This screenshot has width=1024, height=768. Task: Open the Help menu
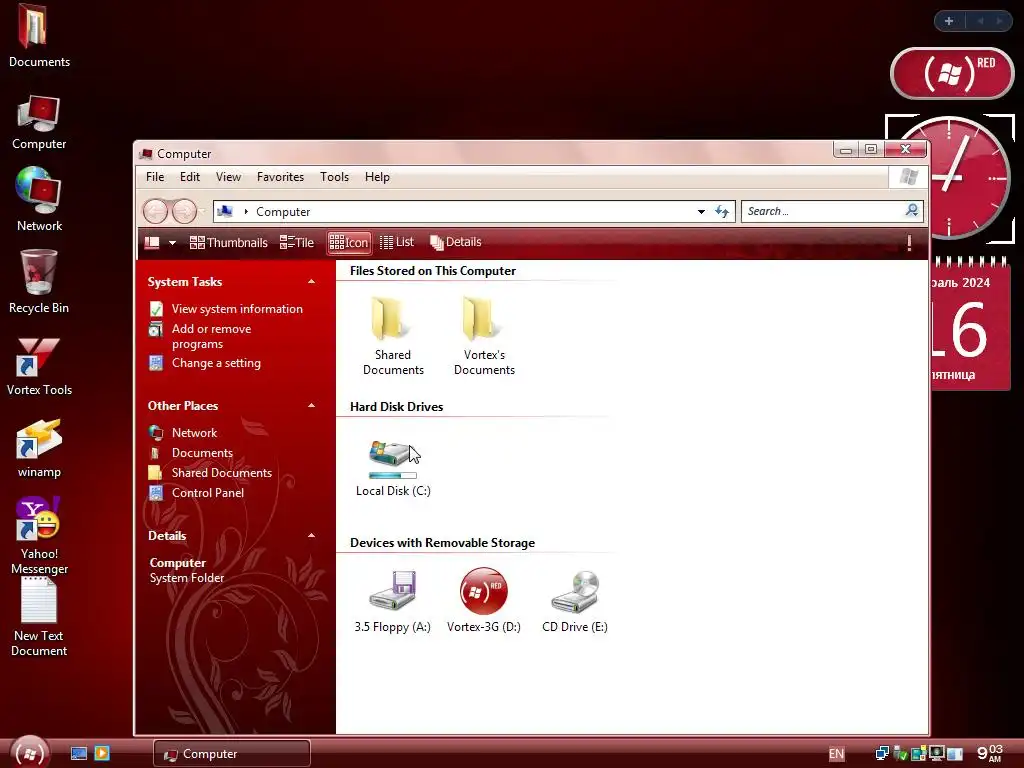pyautogui.click(x=377, y=177)
